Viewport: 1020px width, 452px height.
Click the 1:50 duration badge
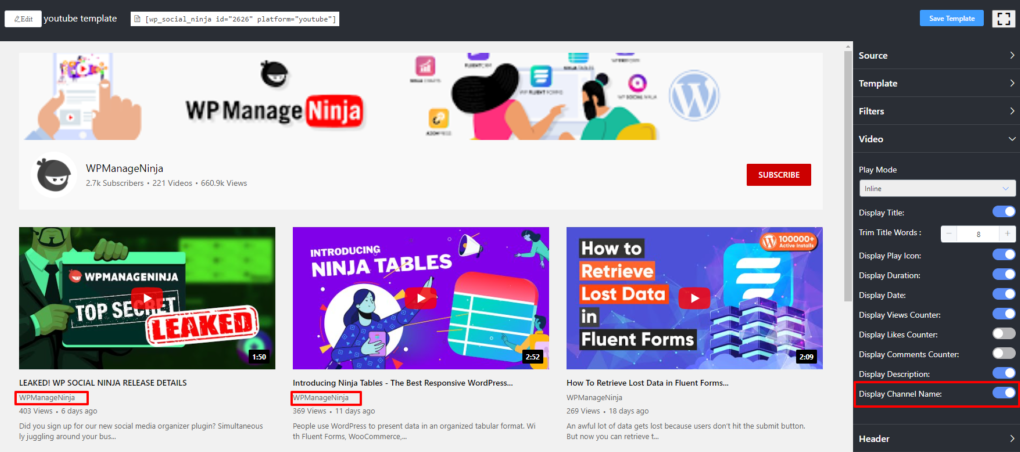point(259,356)
